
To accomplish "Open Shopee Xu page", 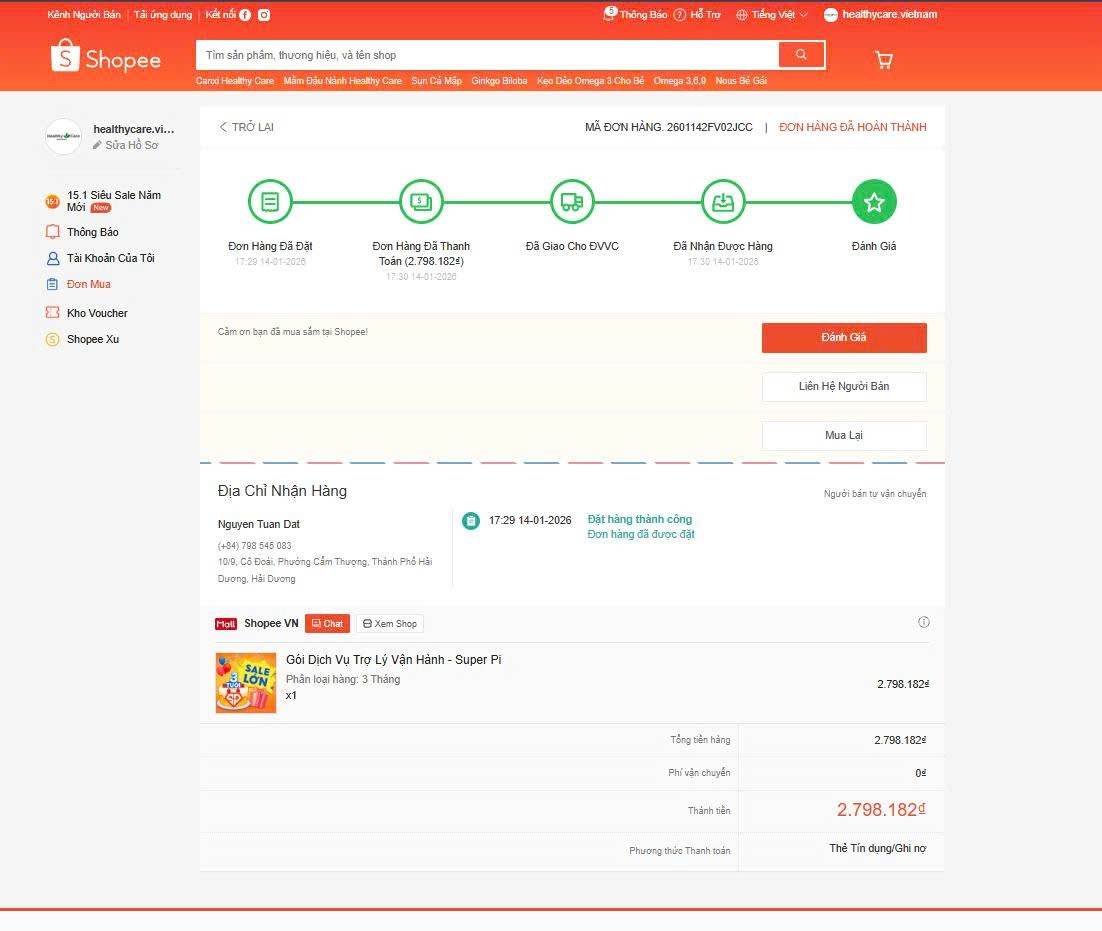I will tap(93, 339).
